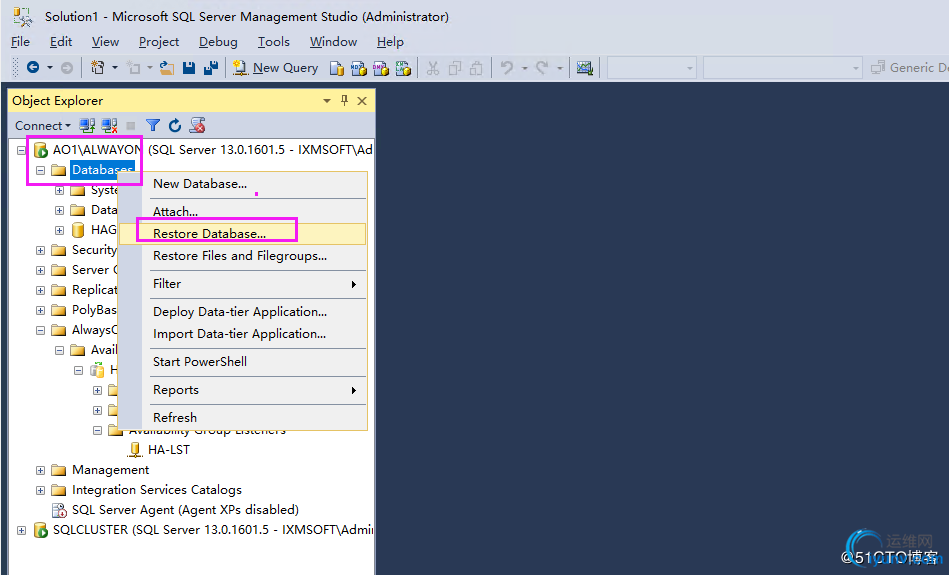949x575 pixels.
Task: Choose Start PowerShell from context menu
Action: tap(242, 362)
